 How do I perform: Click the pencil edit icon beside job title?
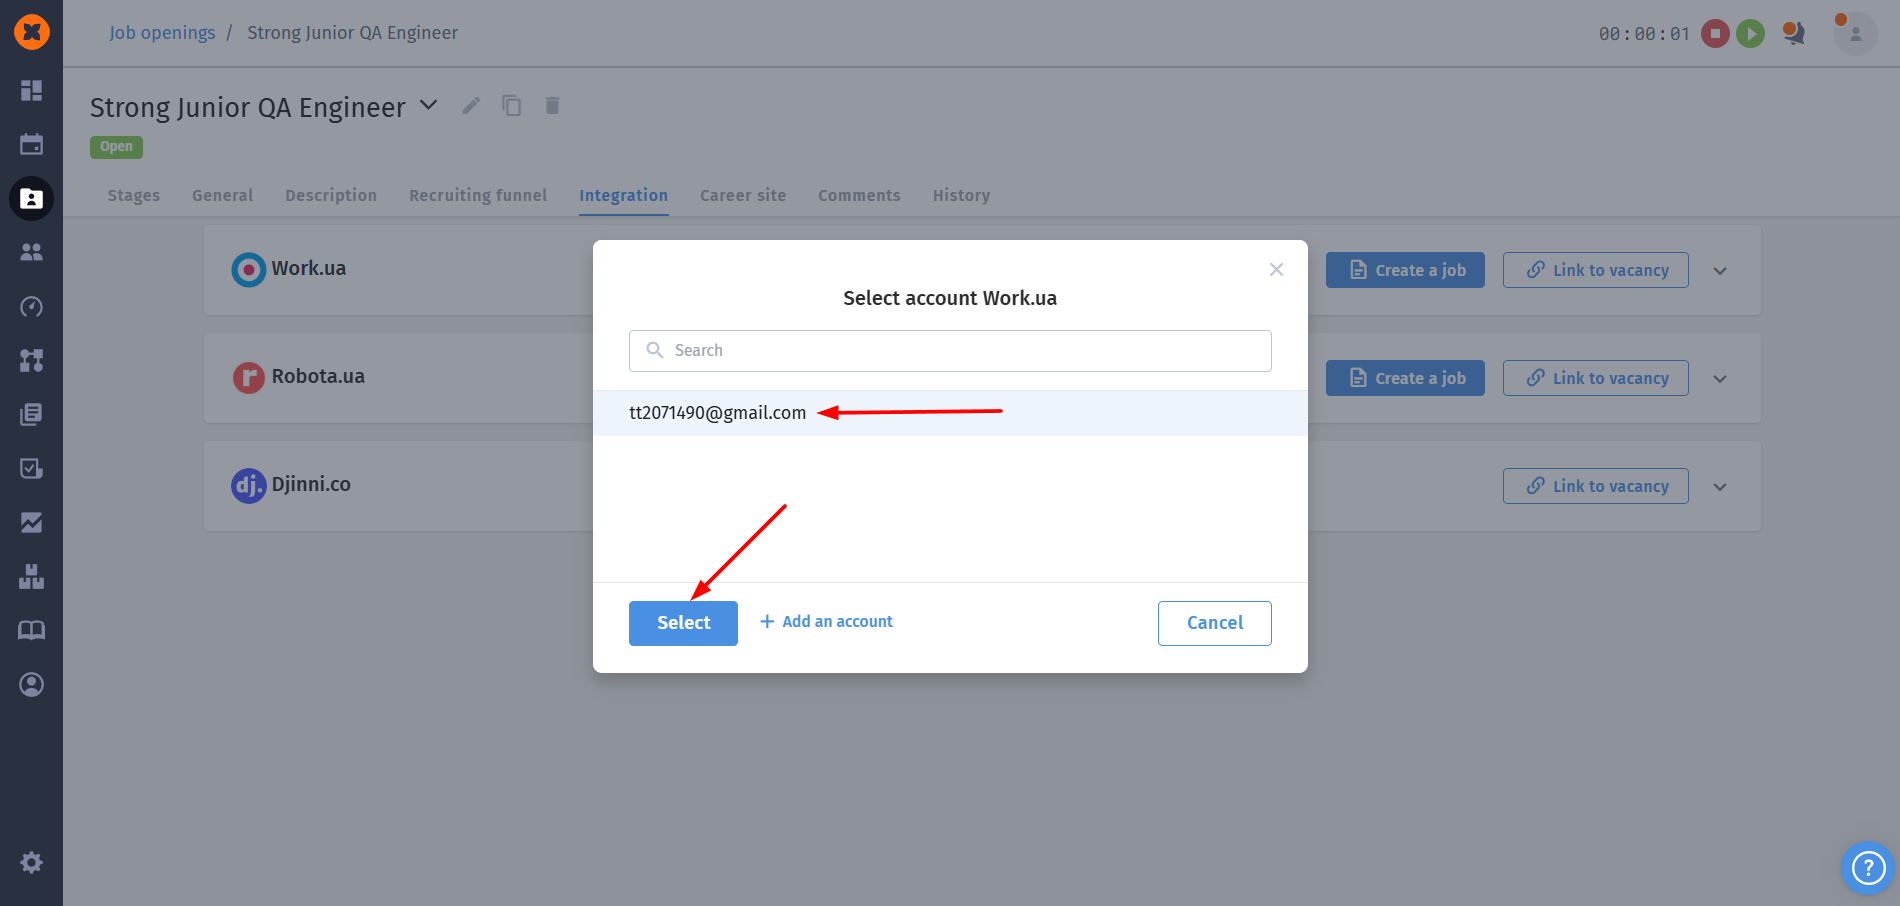pos(471,105)
